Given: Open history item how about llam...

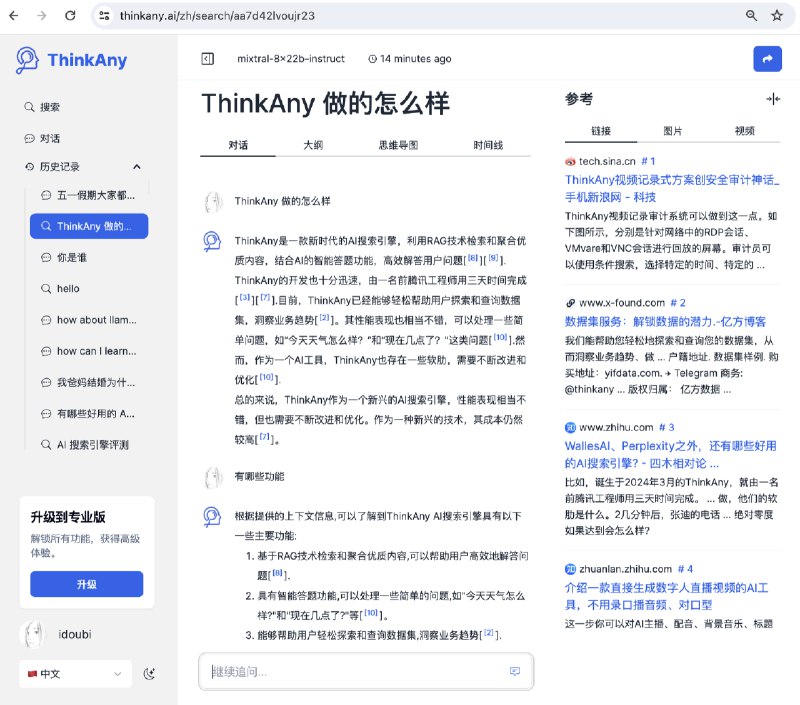Looking at the screenshot, I should coord(89,320).
